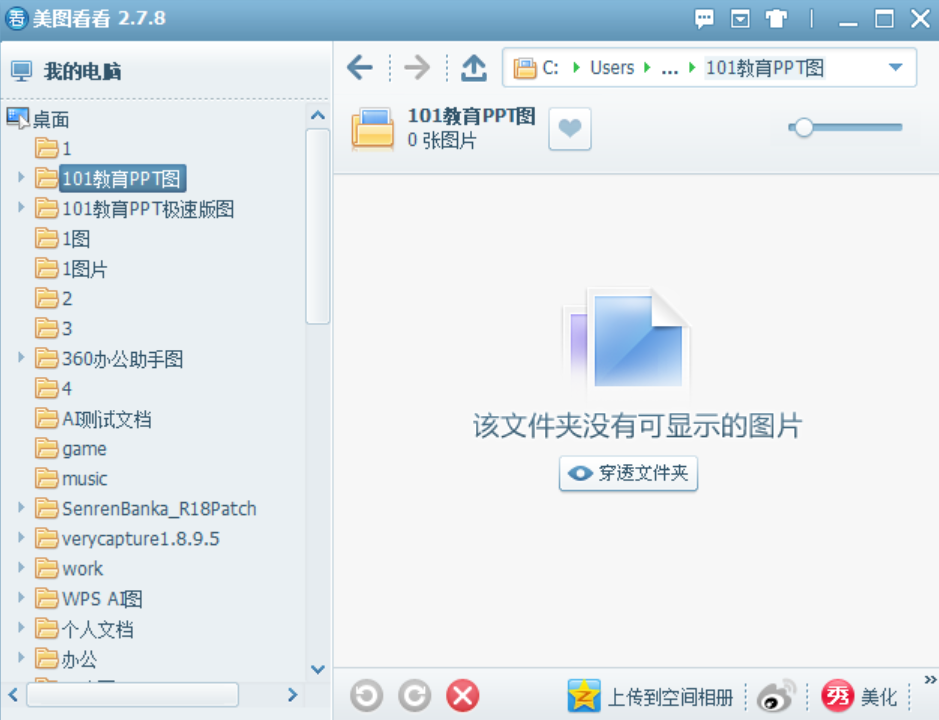This screenshot has height=720, width=939.
Task: Click the forward navigation arrow
Action: [x=416, y=68]
